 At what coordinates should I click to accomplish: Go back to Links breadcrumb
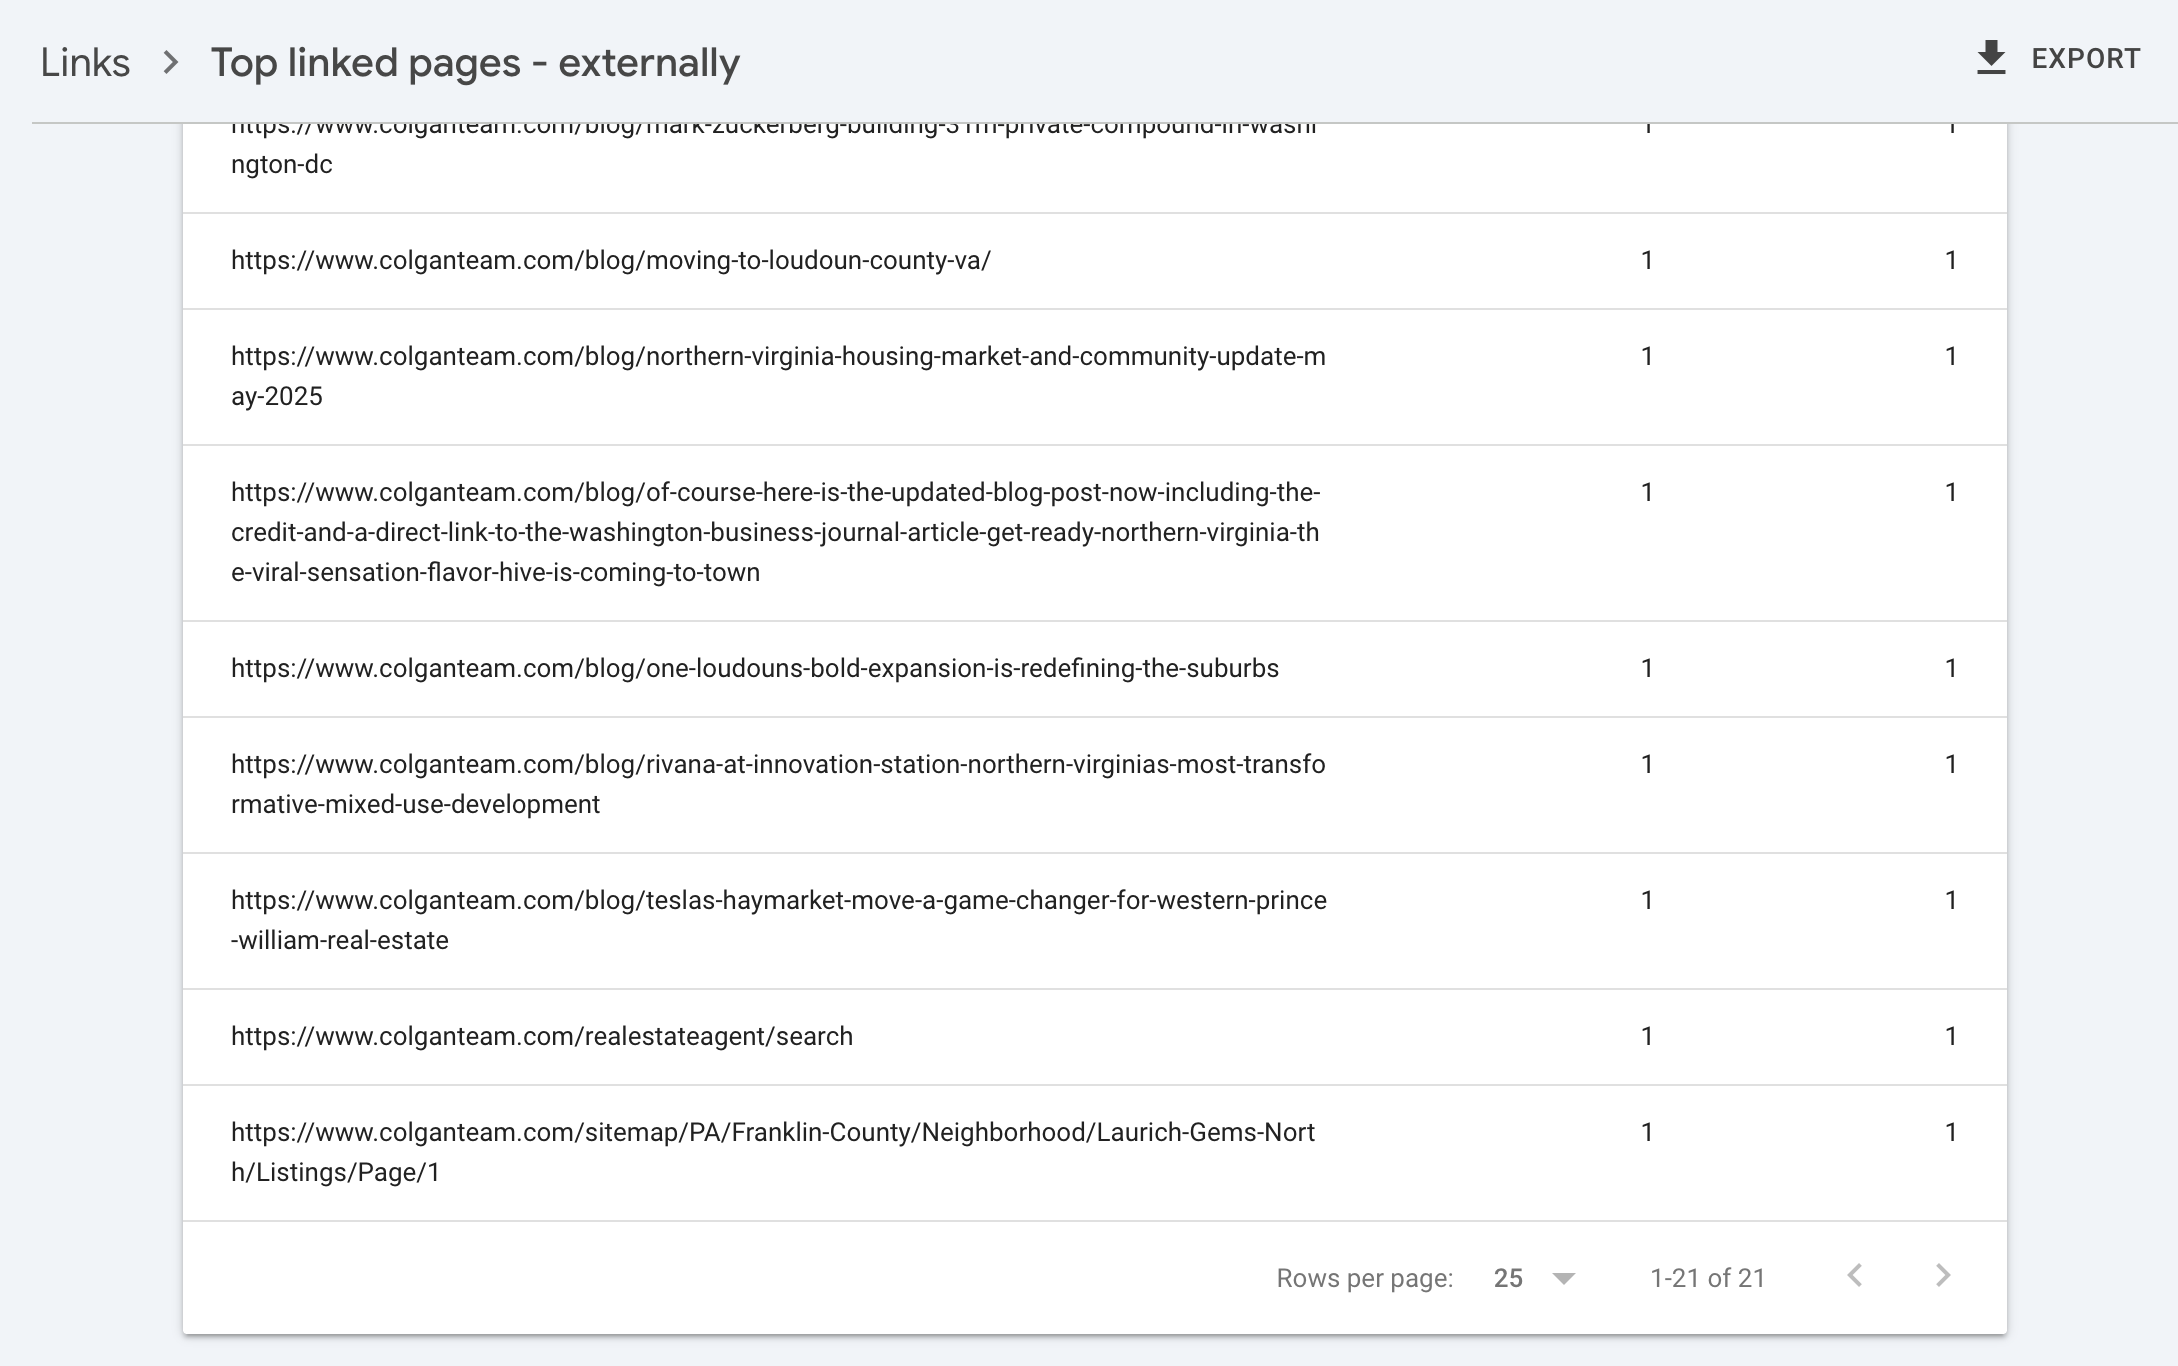85,63
